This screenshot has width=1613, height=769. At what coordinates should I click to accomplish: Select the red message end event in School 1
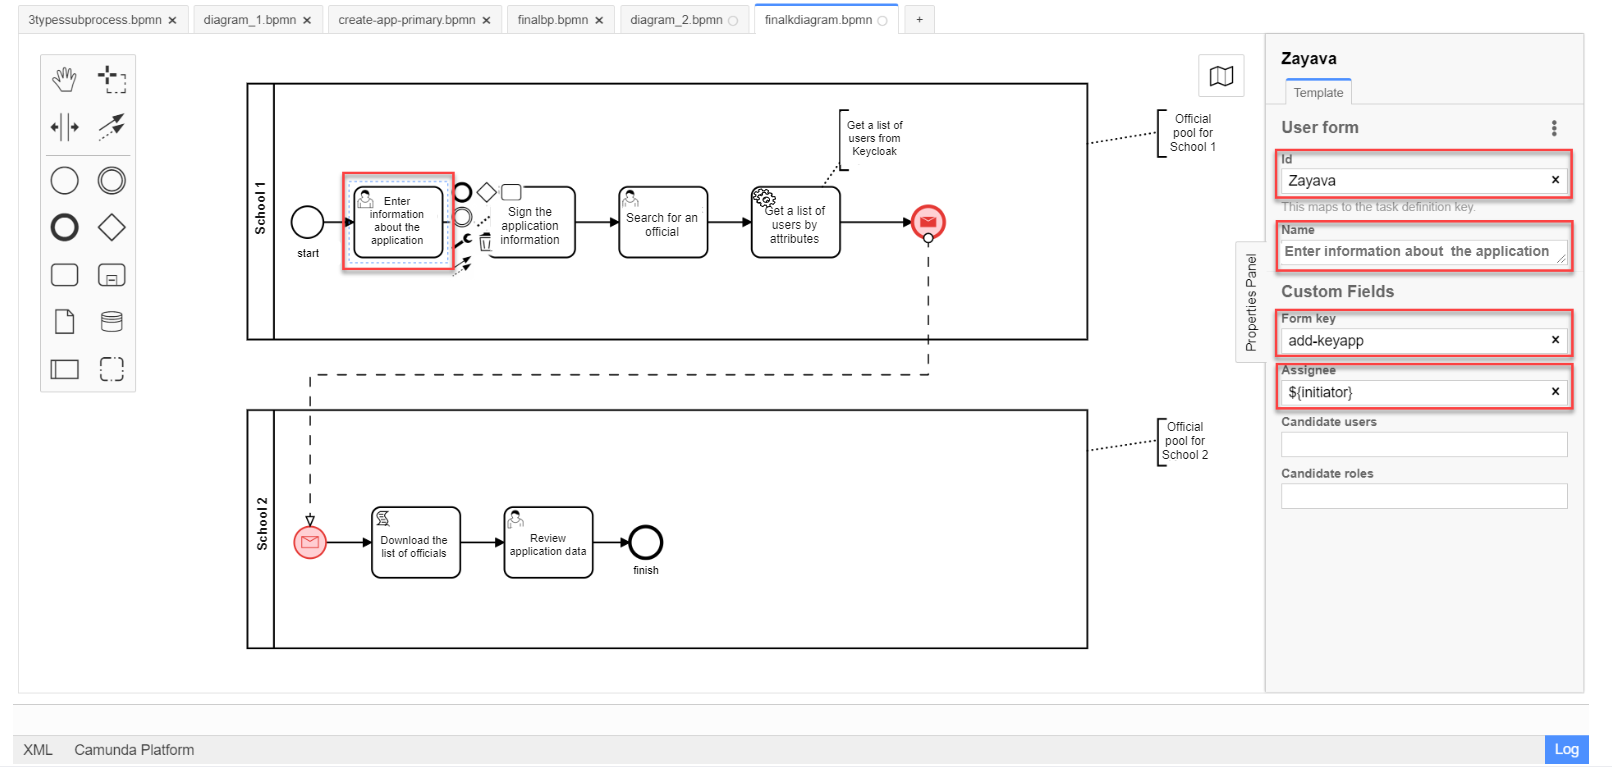click(928, 222)
